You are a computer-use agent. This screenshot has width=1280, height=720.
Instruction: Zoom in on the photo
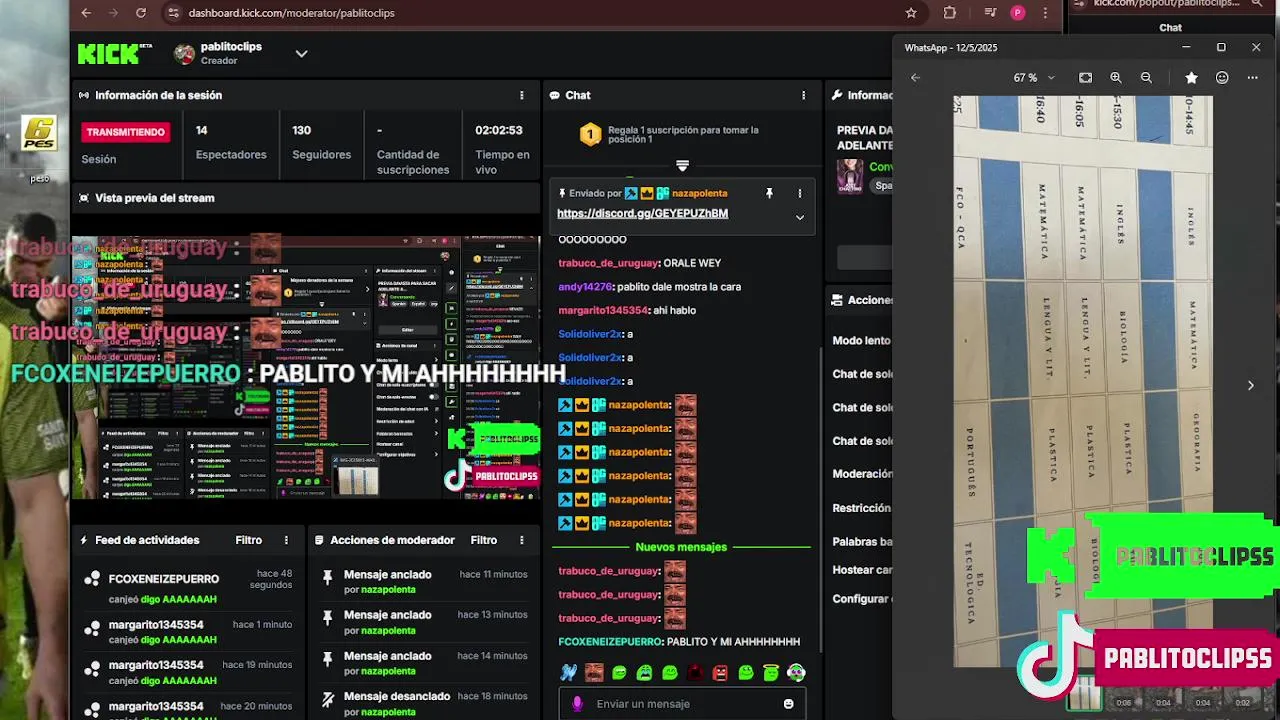tap(1116, 77)
